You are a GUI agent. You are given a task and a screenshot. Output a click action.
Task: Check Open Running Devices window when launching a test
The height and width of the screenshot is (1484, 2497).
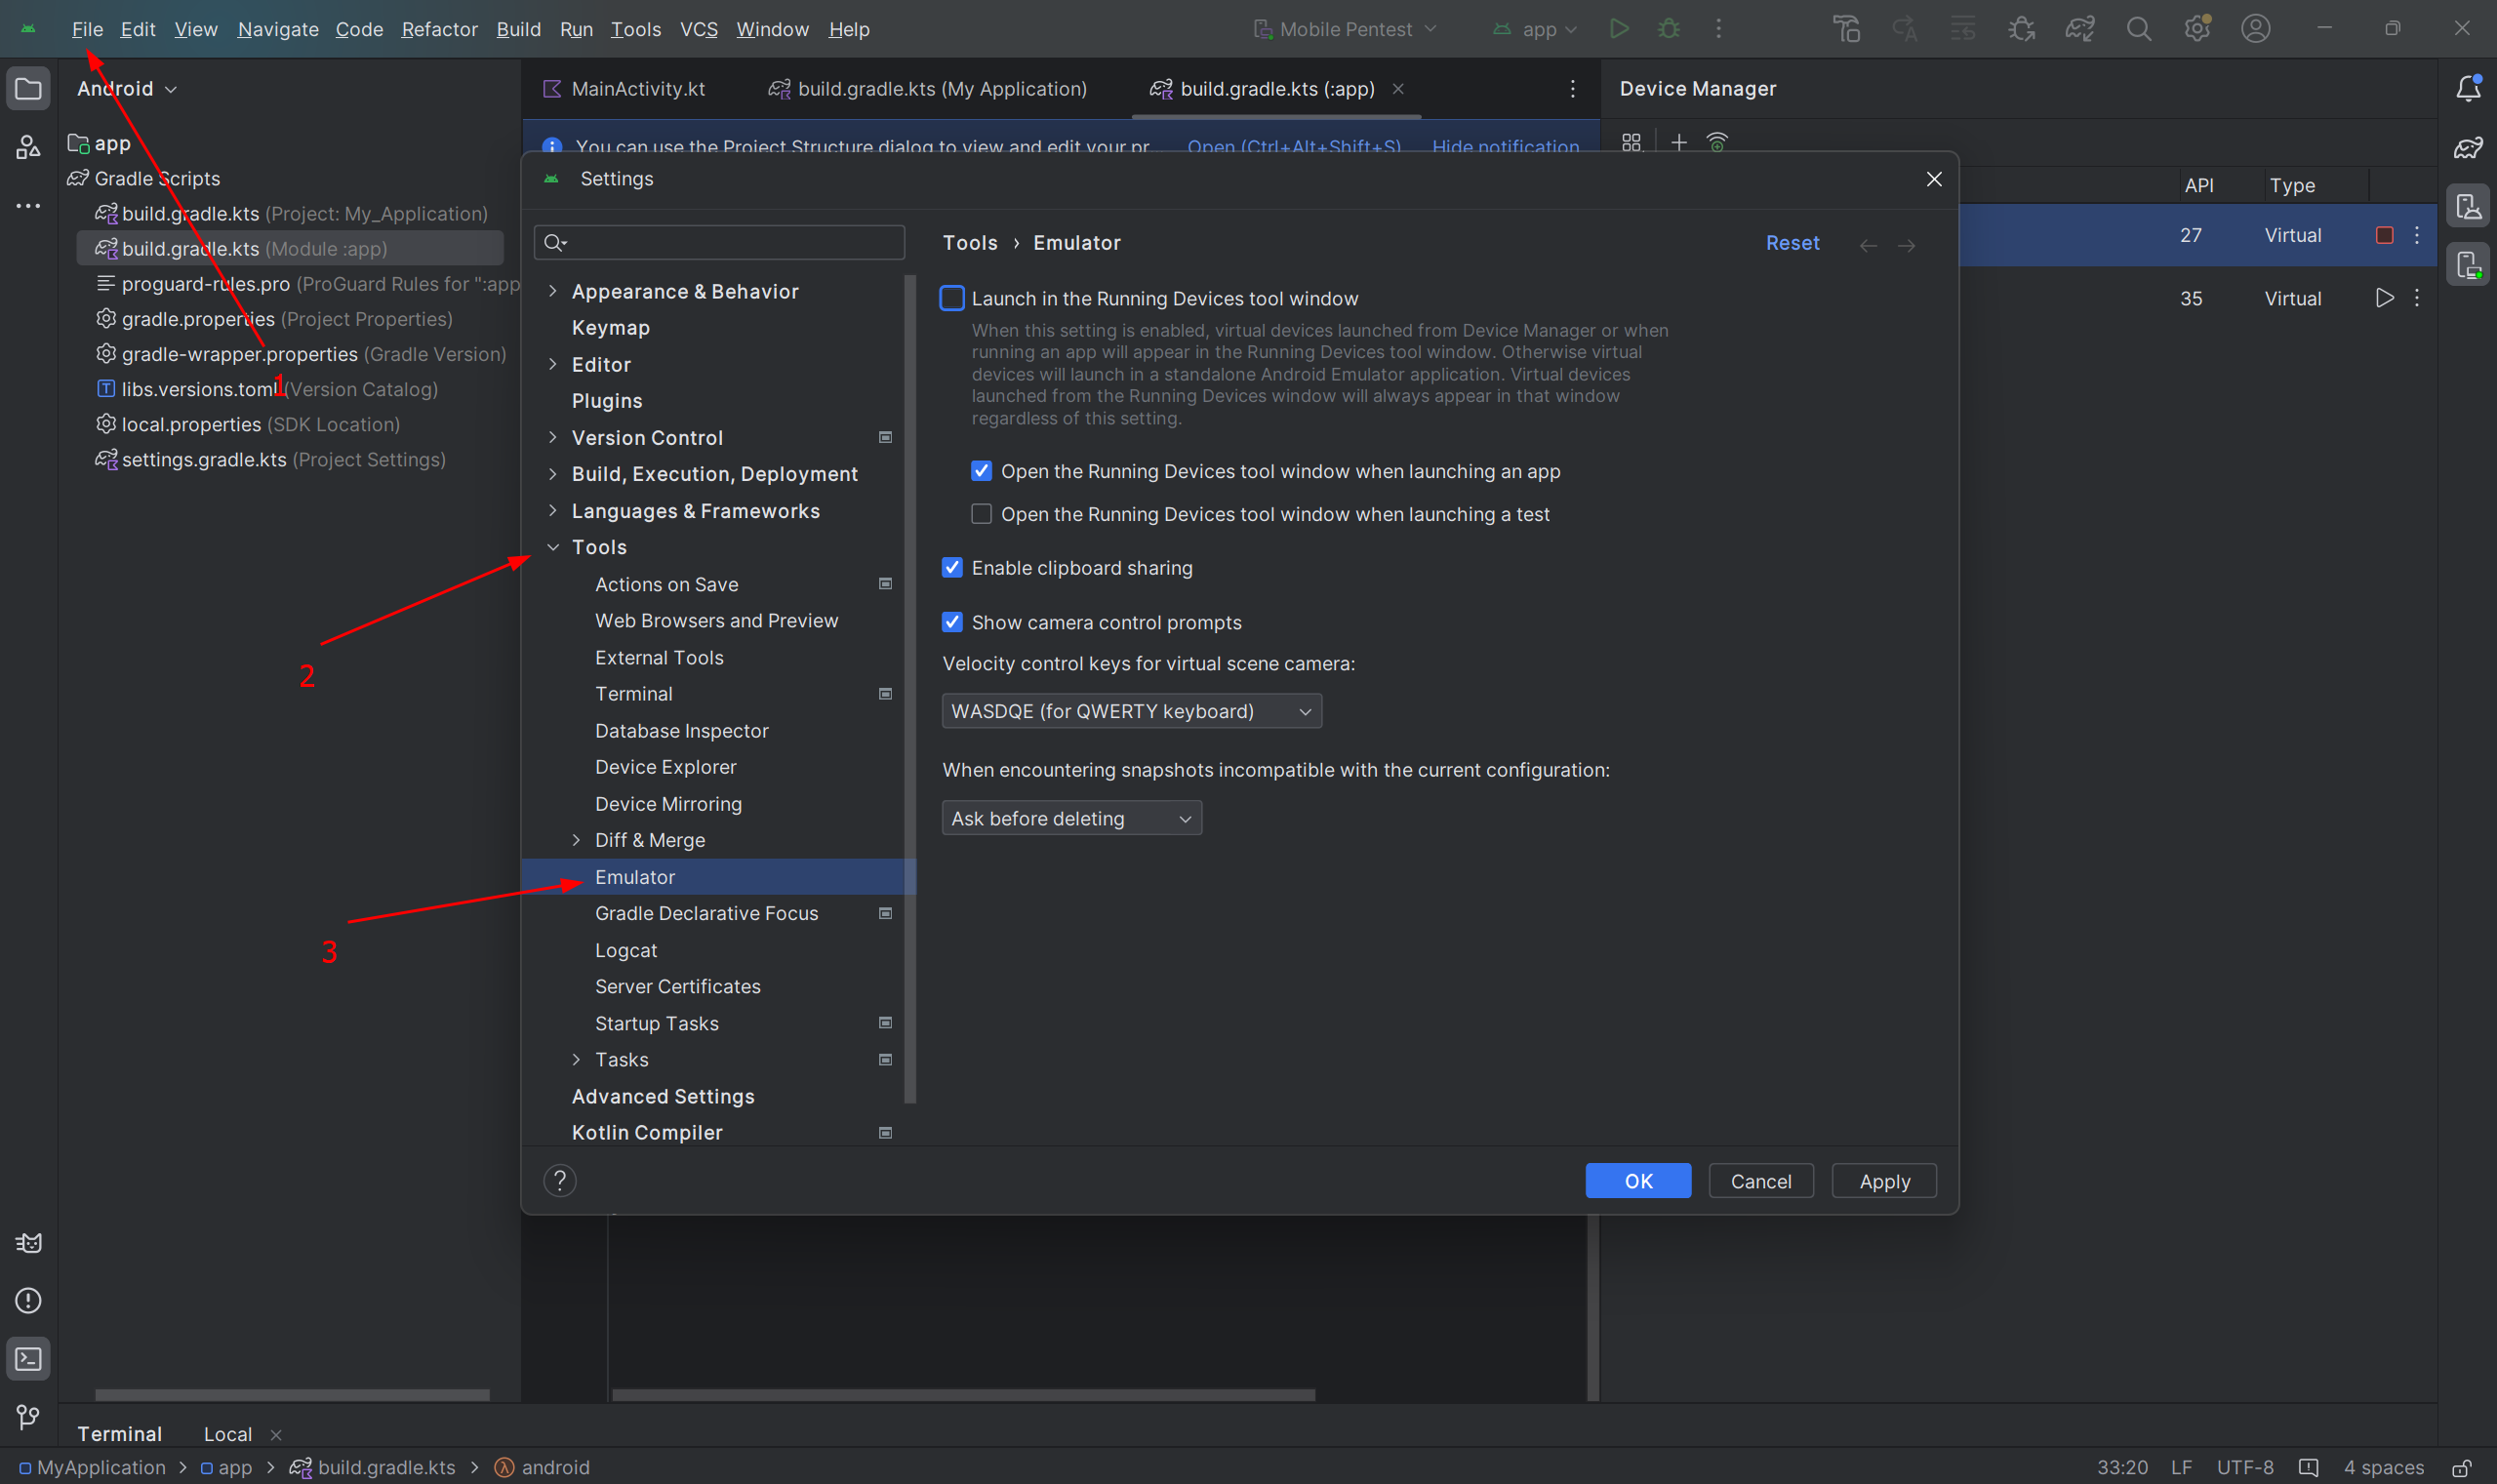981,514
